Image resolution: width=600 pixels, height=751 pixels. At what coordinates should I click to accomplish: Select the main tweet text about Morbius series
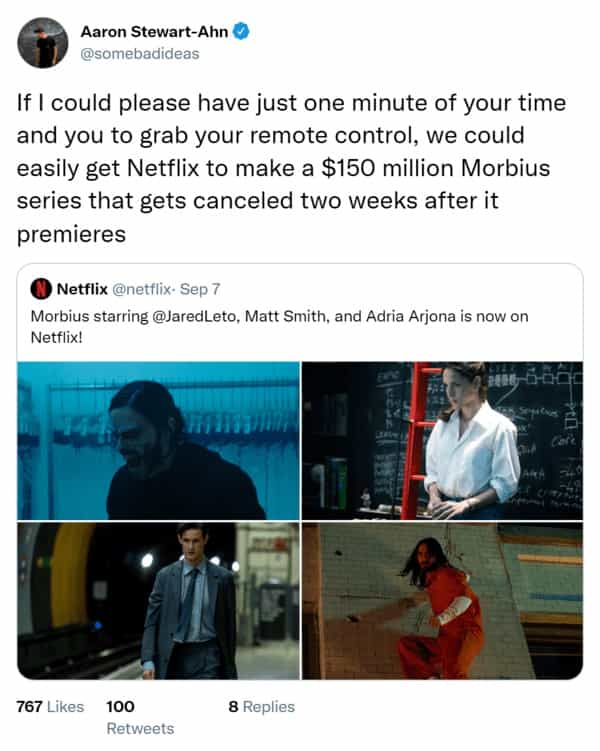(x=292, y=169)
